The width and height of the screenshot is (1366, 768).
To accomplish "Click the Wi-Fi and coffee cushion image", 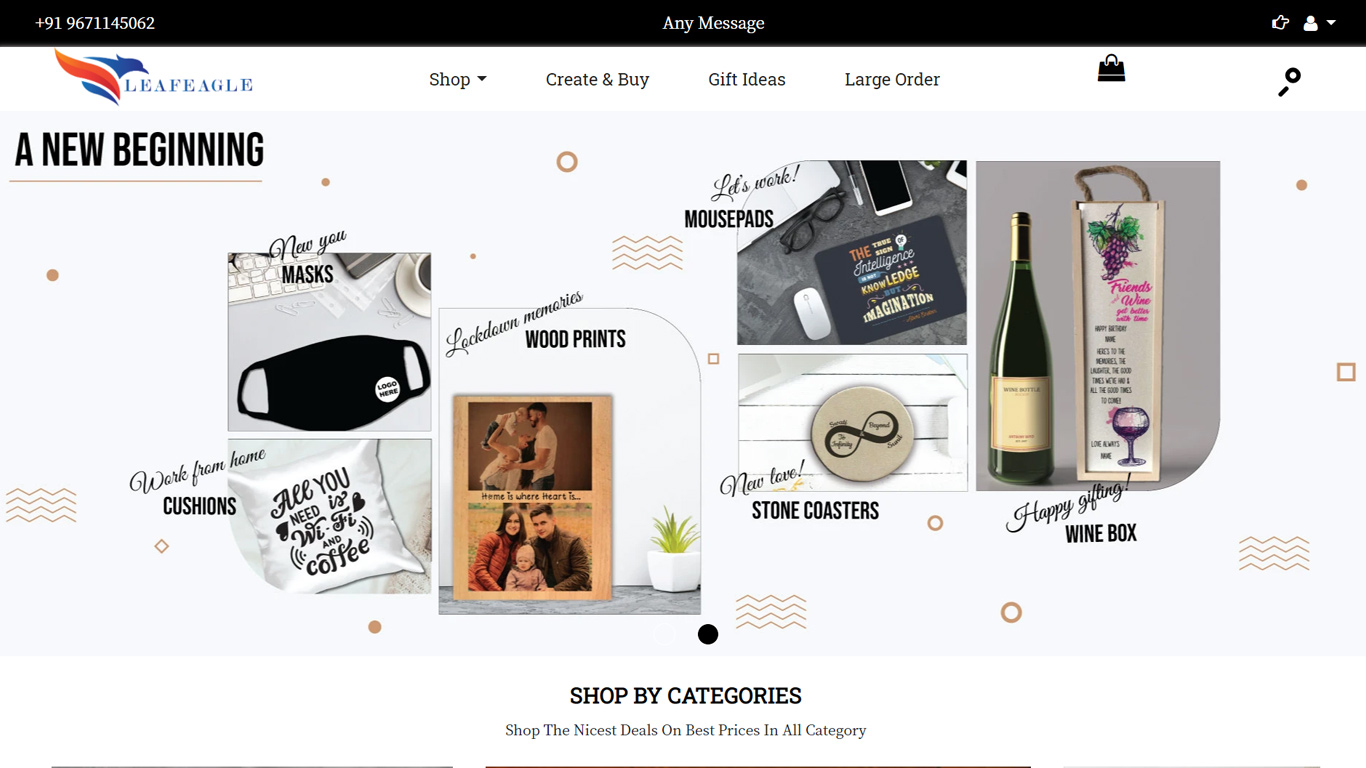I will [x=330, y=516].
